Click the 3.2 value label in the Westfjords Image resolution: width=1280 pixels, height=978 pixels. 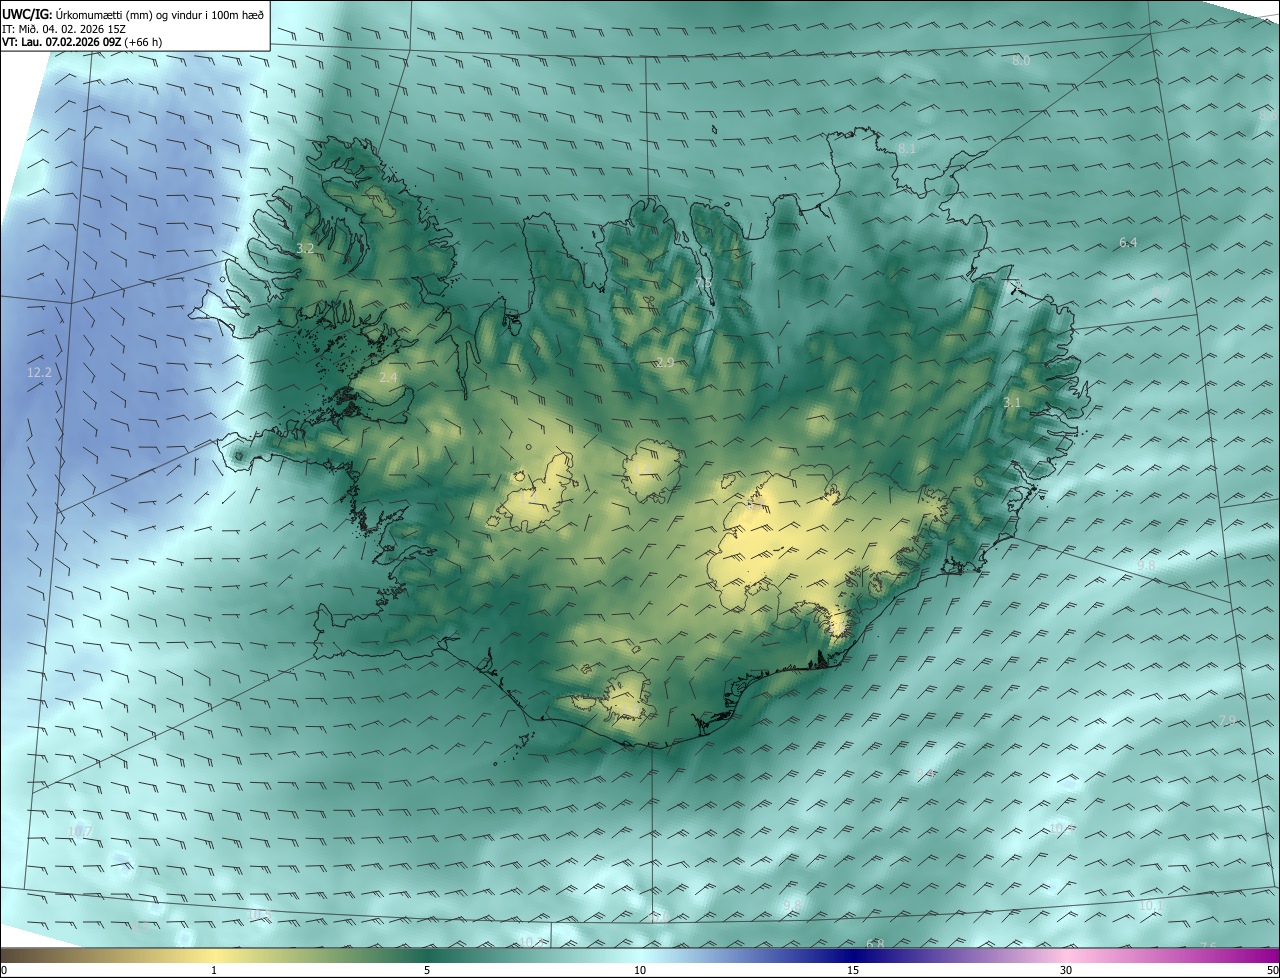click(x=306, y=248)
